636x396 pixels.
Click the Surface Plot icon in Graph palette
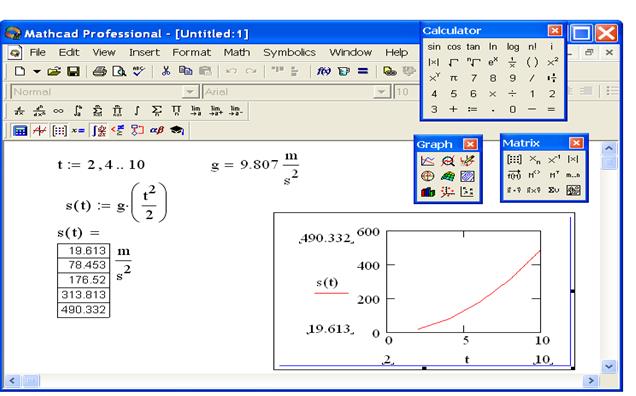click(447, 176)
